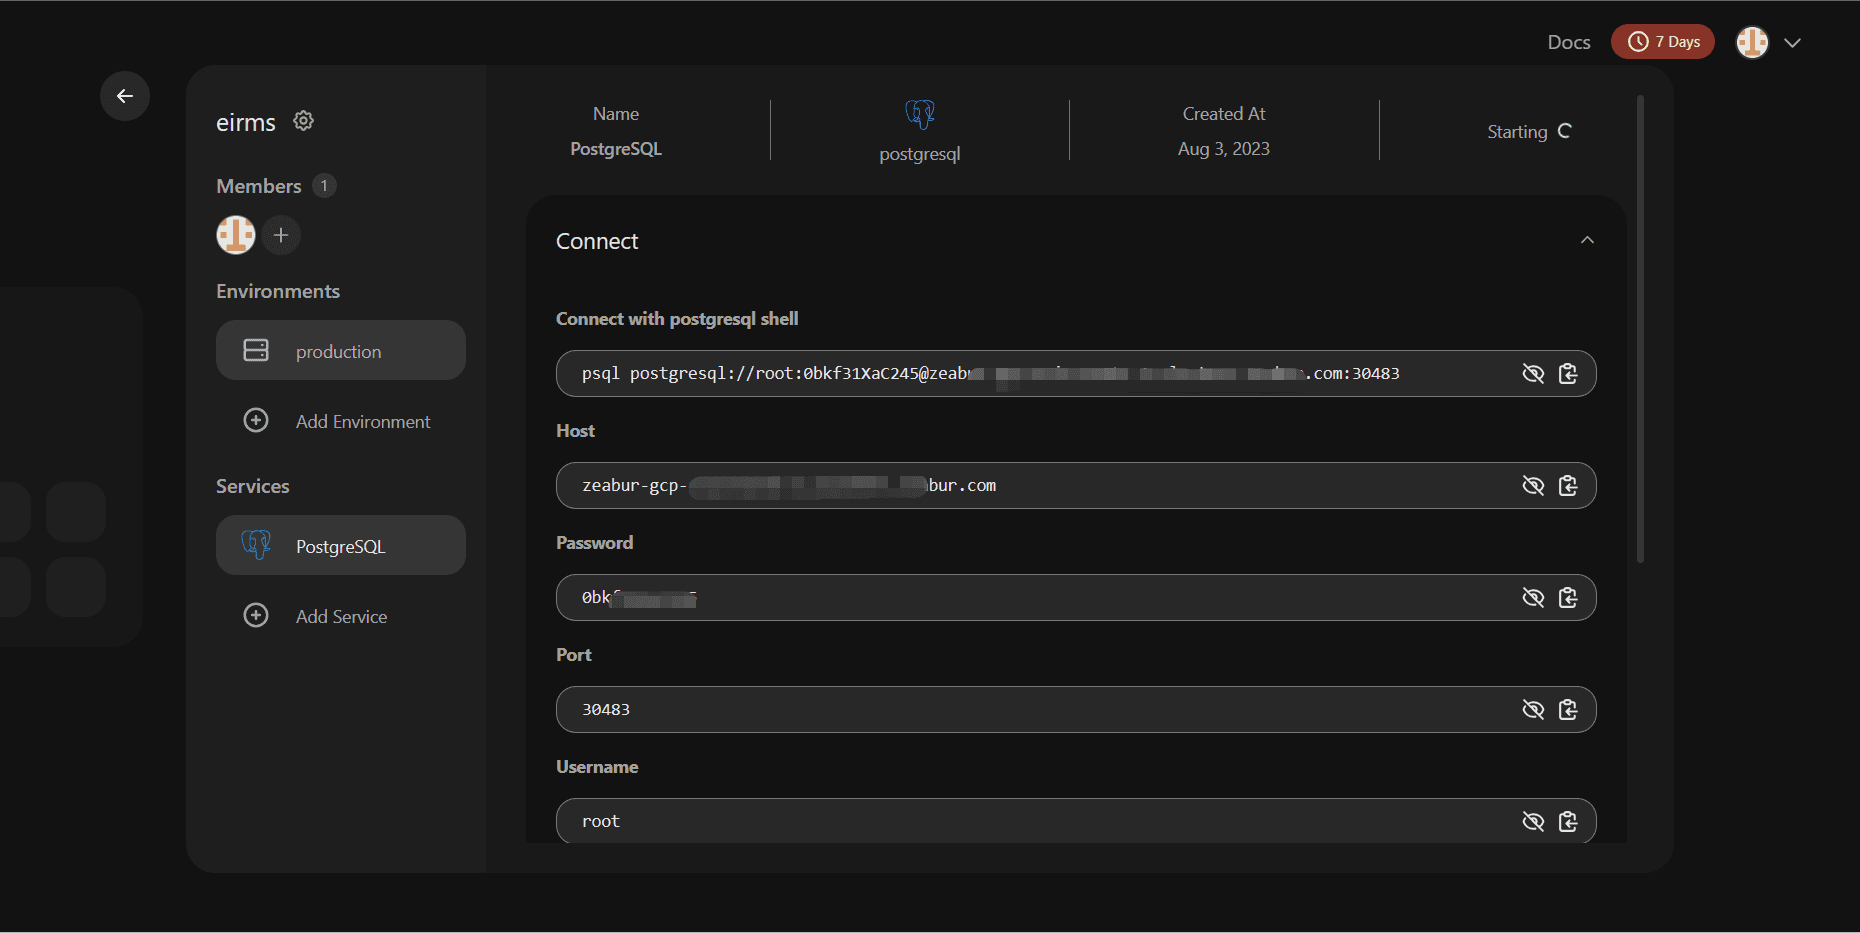The width and height of the screenshot is (1860, 933).
Task: Click the psql connection string field
Action: pyautogui.click(x=1076, y=374)
